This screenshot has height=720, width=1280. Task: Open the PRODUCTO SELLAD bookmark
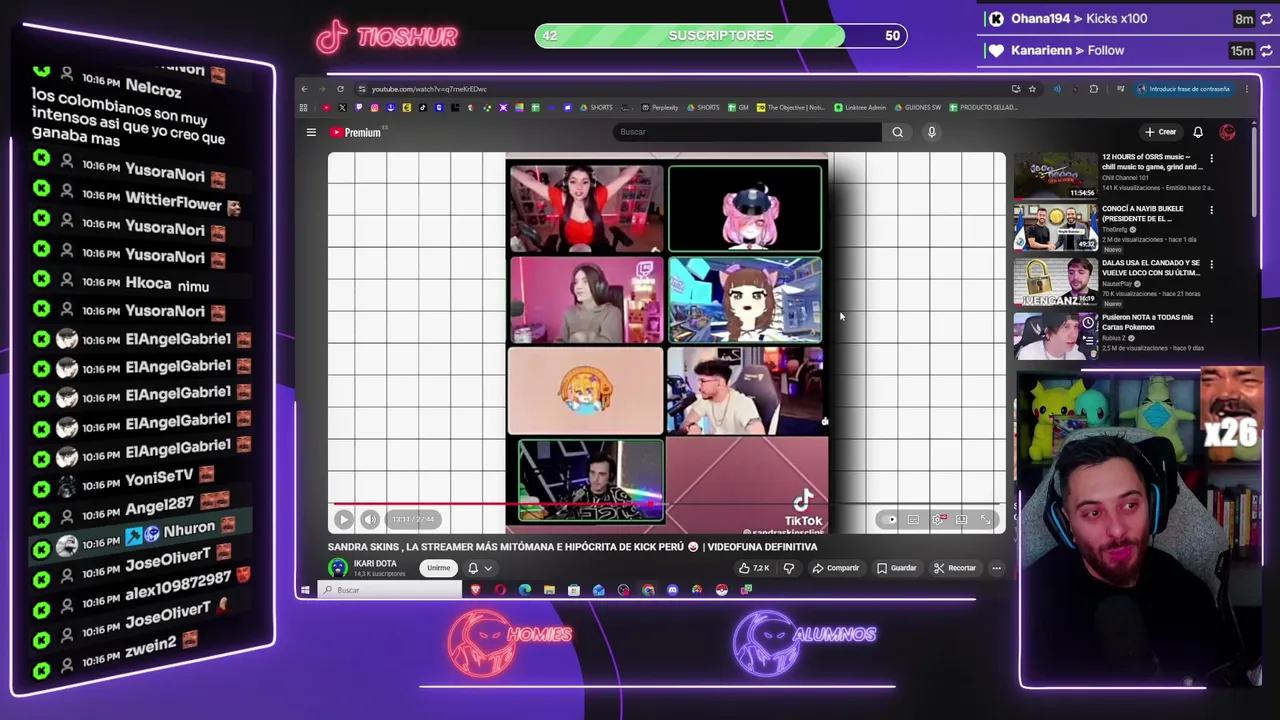984,107
